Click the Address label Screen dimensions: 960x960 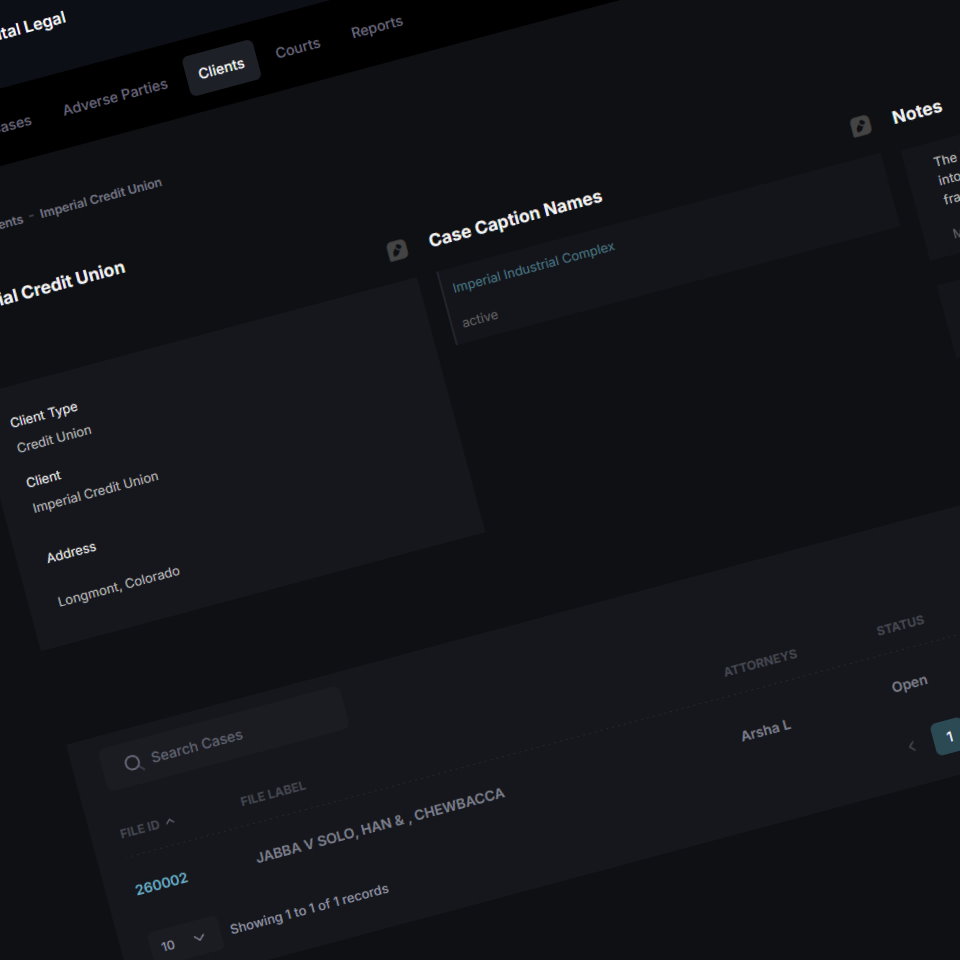point(72,552)
